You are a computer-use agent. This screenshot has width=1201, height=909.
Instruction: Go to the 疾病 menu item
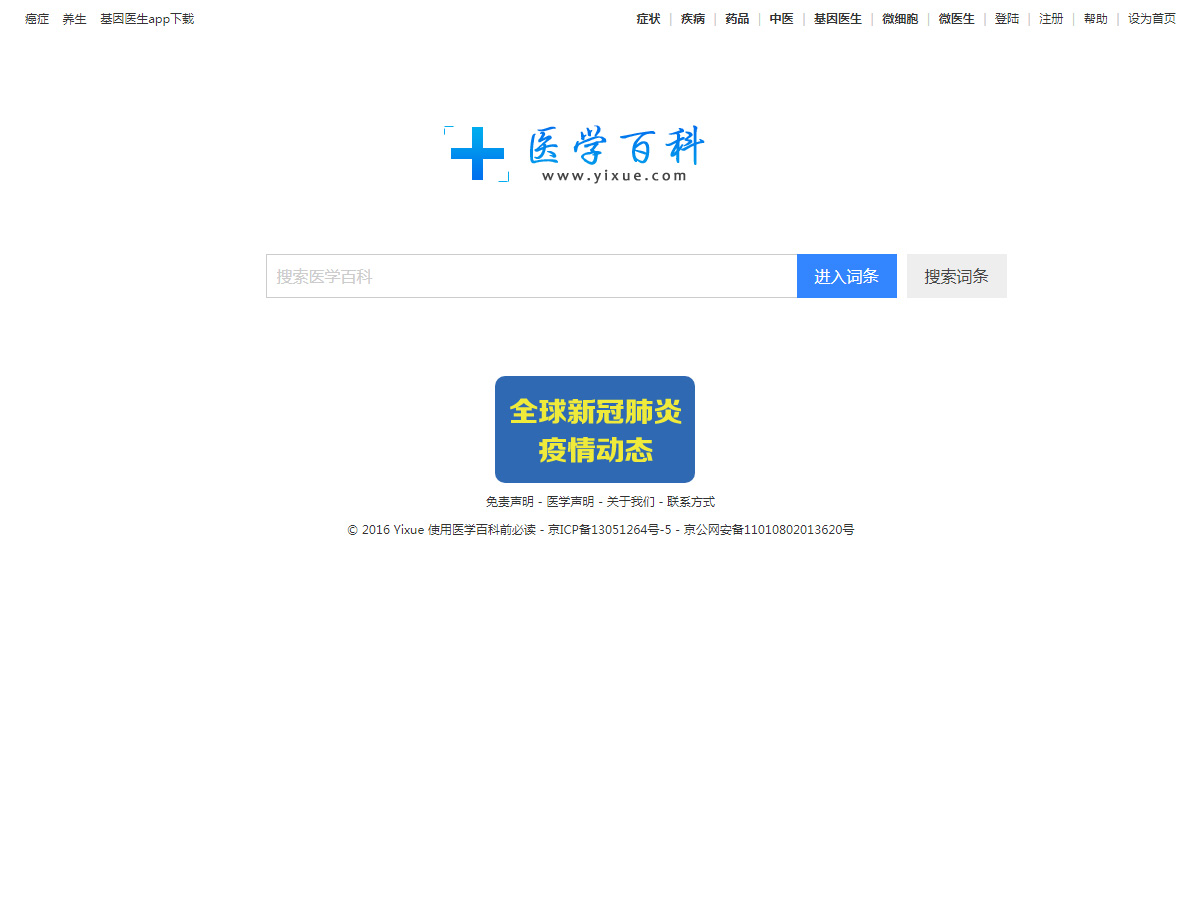point(693,19)
